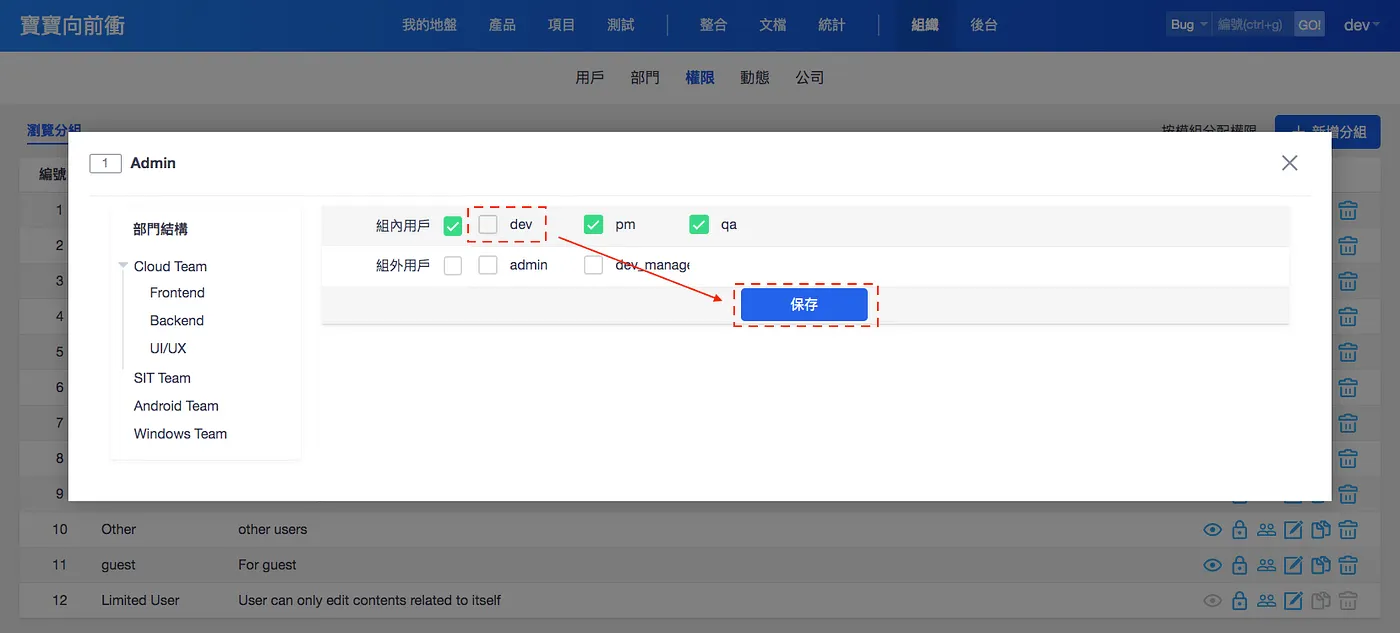Screen dimensions: 1400x633
Task: Click the 編號(ctrl+g) input field
Action: (1253, 25)
